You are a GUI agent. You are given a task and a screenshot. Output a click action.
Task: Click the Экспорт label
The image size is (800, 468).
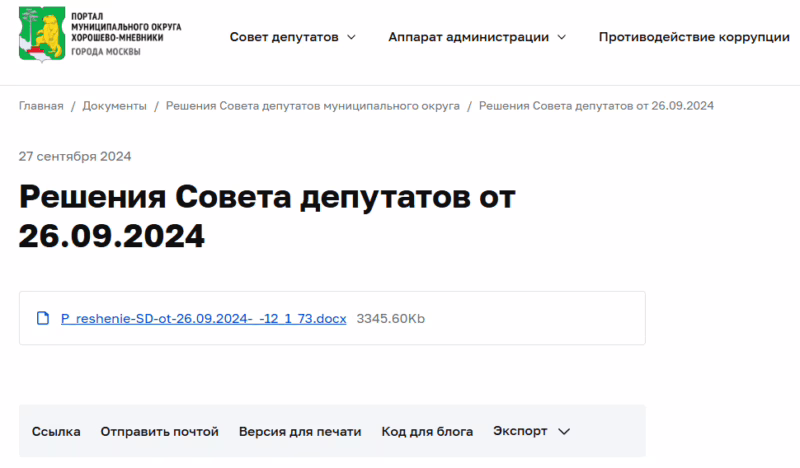(520, 431)
